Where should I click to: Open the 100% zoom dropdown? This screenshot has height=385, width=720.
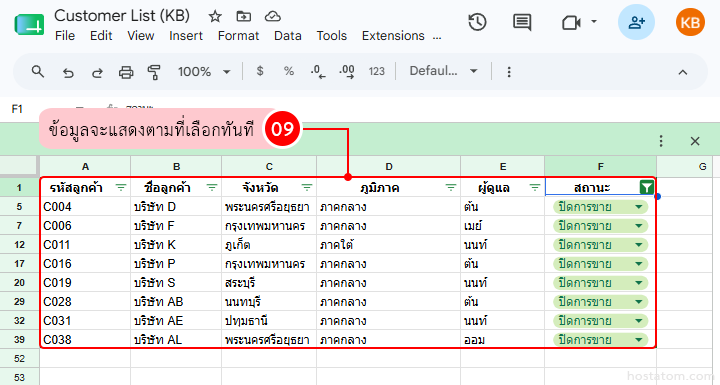click(204, 72)
